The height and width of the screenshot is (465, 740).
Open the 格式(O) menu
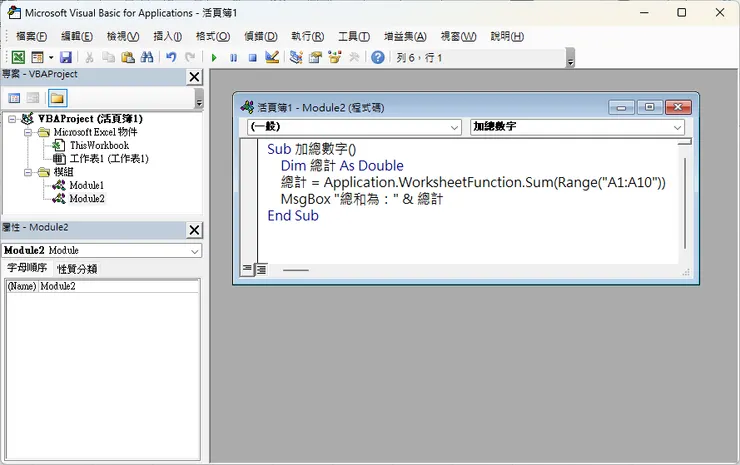click(x=213, y=36)
